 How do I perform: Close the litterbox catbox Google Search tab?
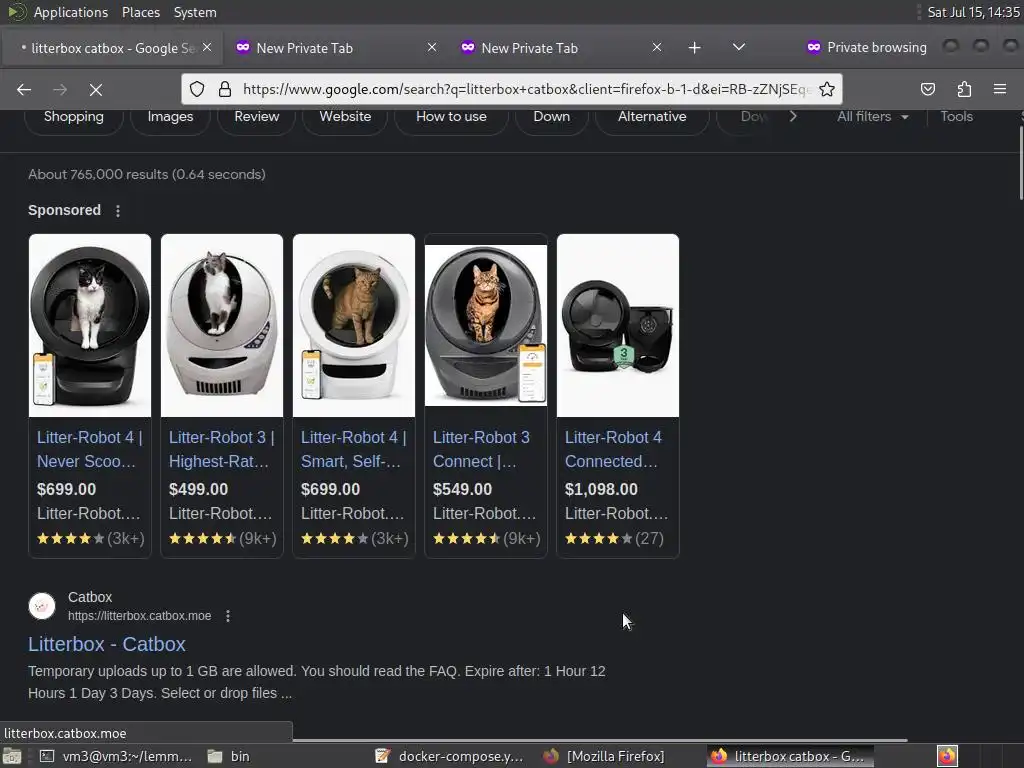(x=207, y=47)
